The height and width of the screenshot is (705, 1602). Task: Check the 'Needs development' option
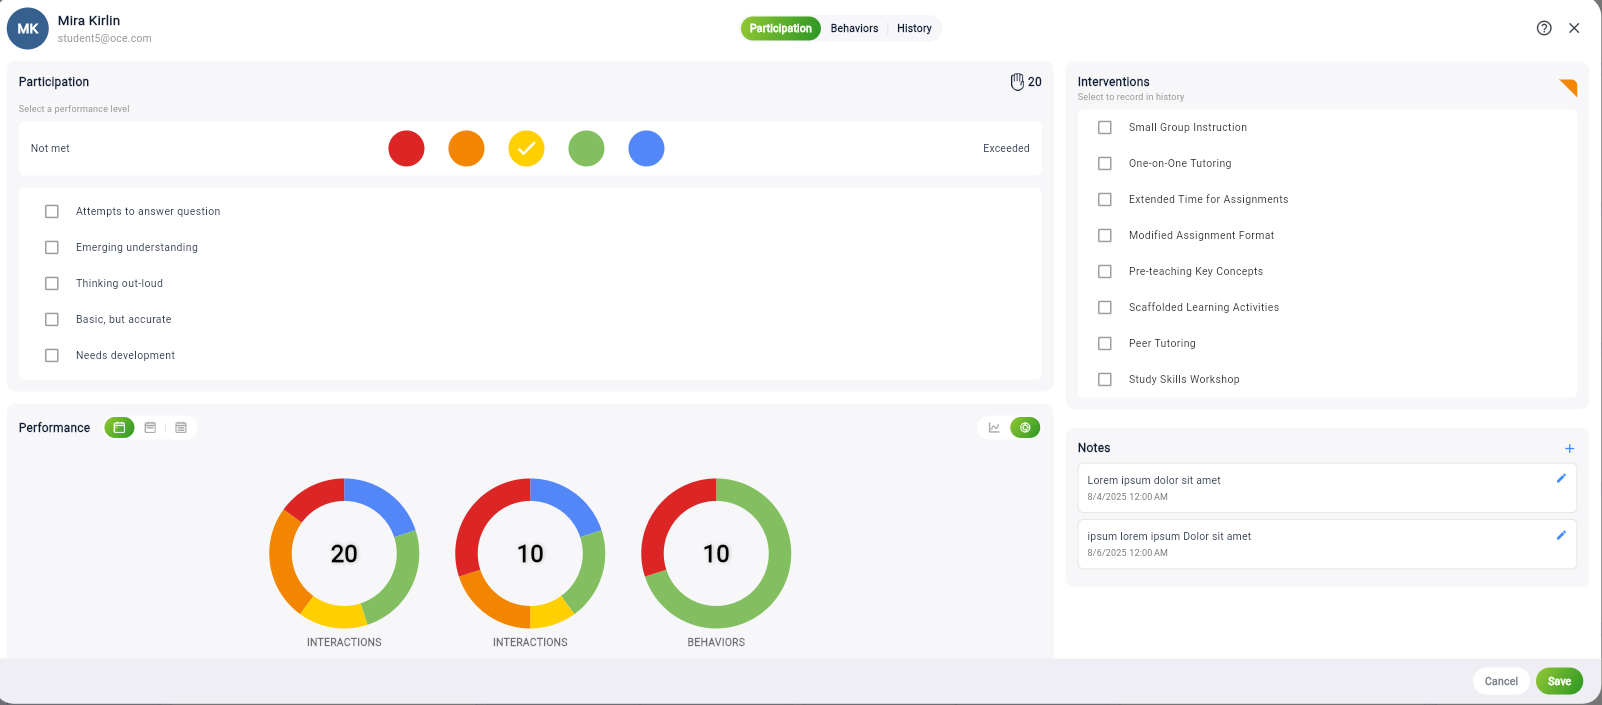pyautogui.click(x=52, y=356)
